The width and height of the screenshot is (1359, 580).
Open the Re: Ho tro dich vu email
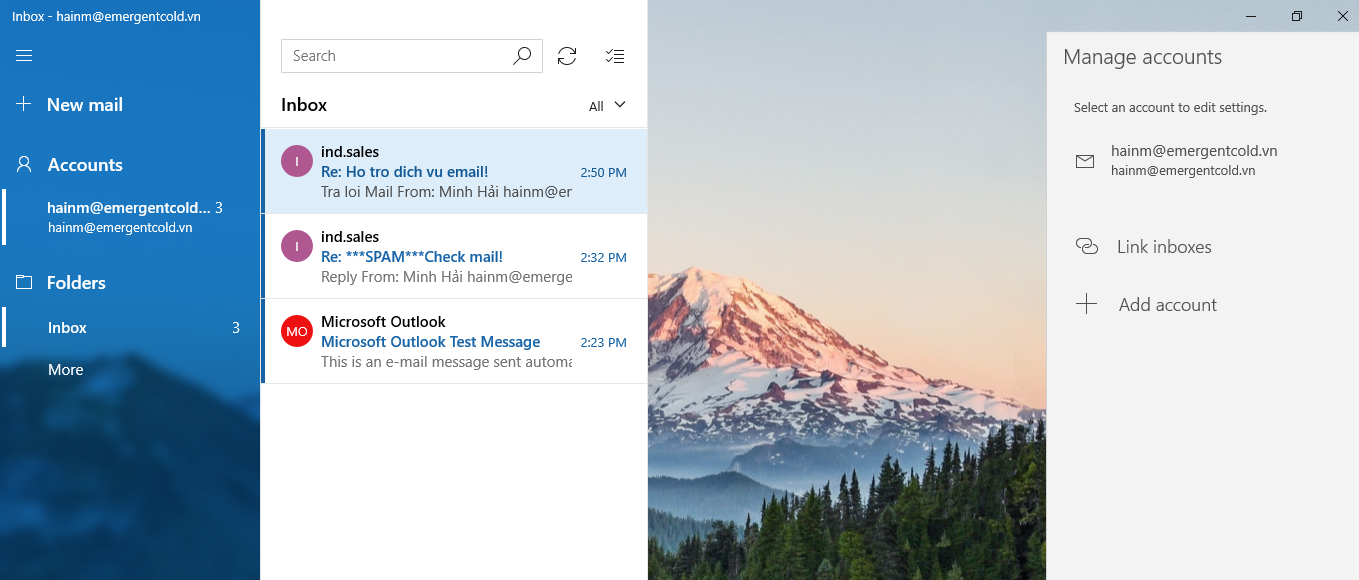coord(404,172)
